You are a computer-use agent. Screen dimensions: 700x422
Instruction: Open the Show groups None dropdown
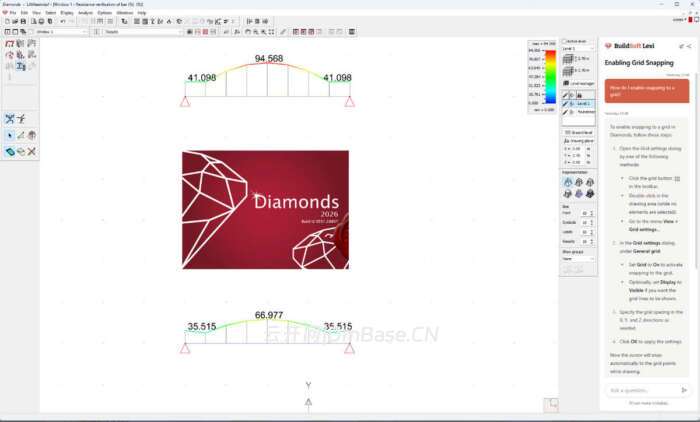(578, 259)
